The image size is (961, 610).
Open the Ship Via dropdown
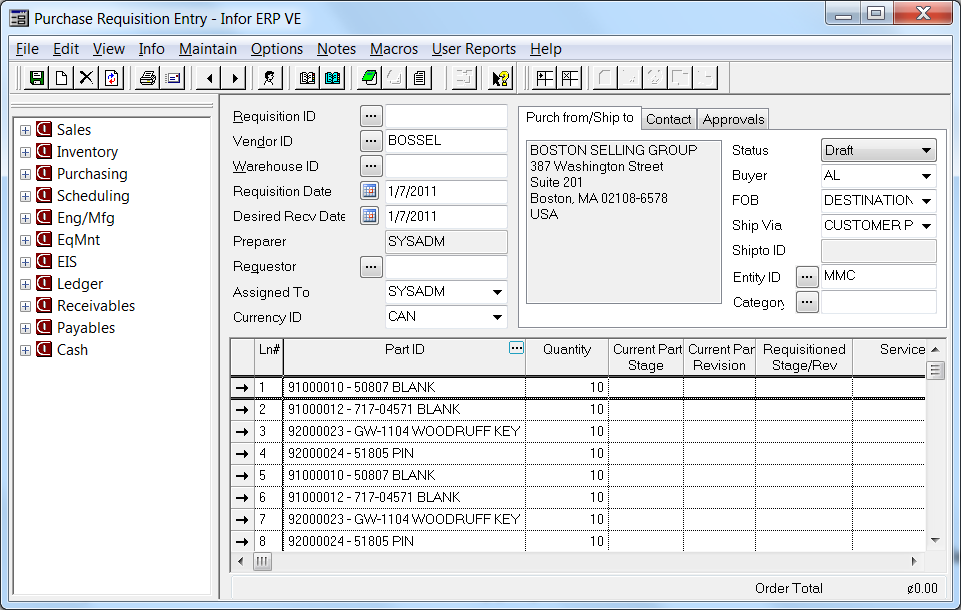pyautogui.click(x=926, y=226)
